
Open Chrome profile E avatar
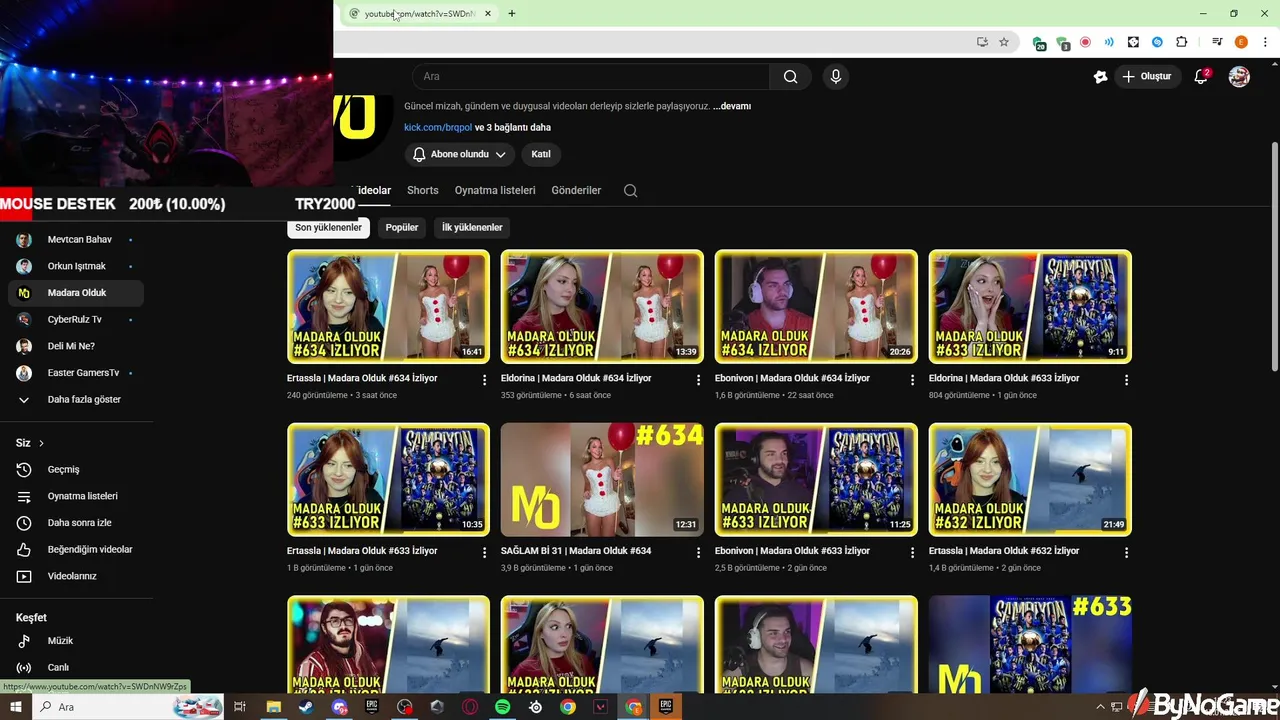pos(1241,42)
